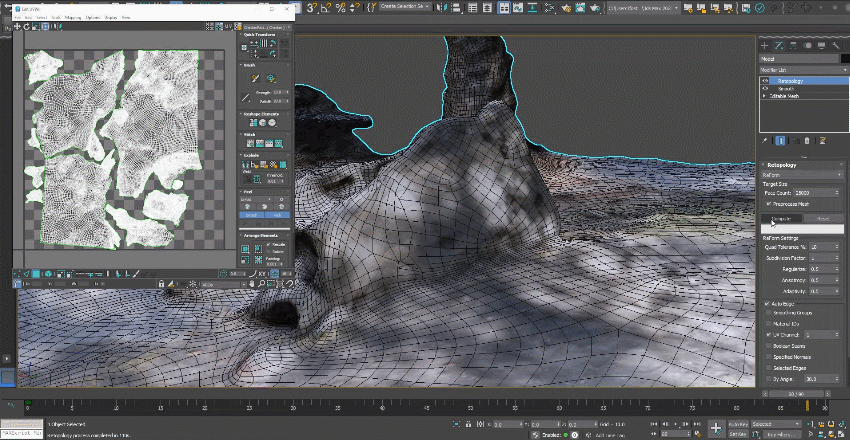This screenshot has width=850, height=440.
Task: Click the Reset button in Retopology
Action: point(823,218)
